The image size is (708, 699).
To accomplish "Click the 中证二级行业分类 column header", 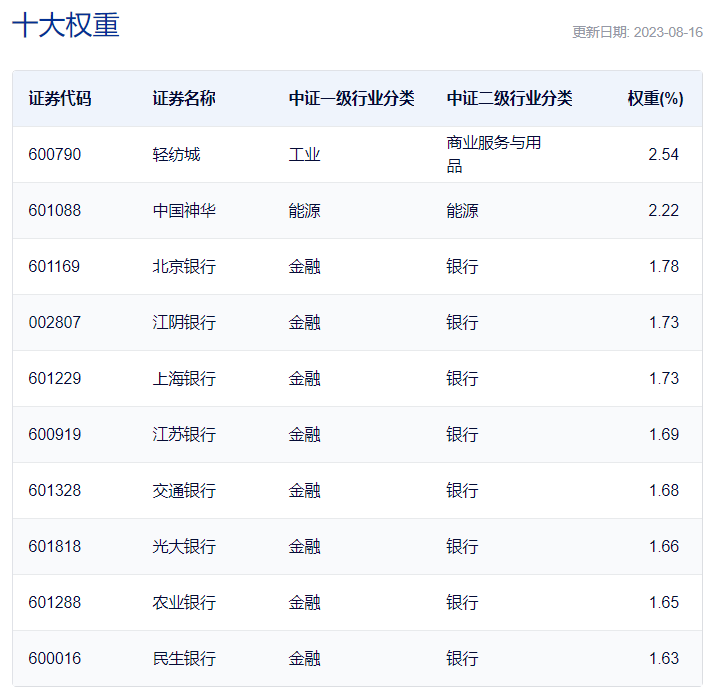I will (509, 98).
